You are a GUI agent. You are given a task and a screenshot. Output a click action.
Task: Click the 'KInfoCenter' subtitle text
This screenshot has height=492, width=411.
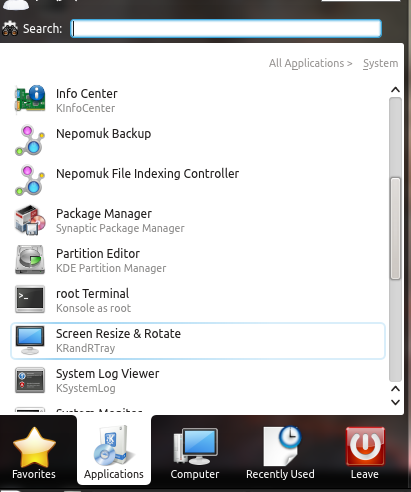coord(85,108)
